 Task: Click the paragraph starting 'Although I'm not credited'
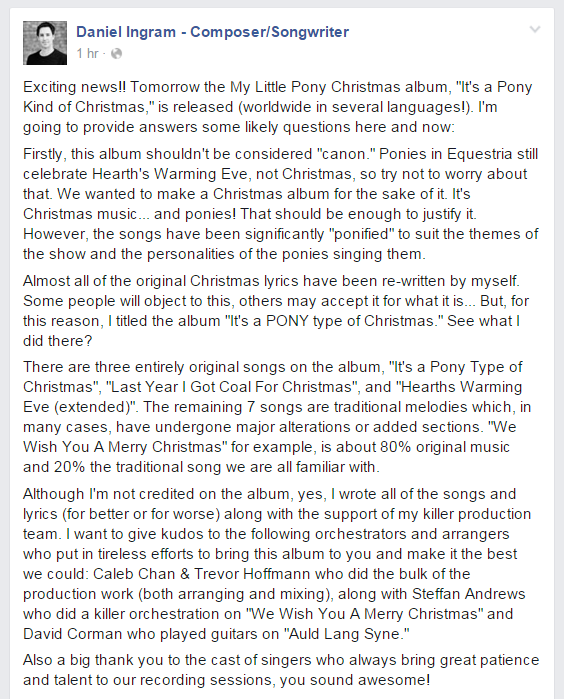[x=277, y=564]
